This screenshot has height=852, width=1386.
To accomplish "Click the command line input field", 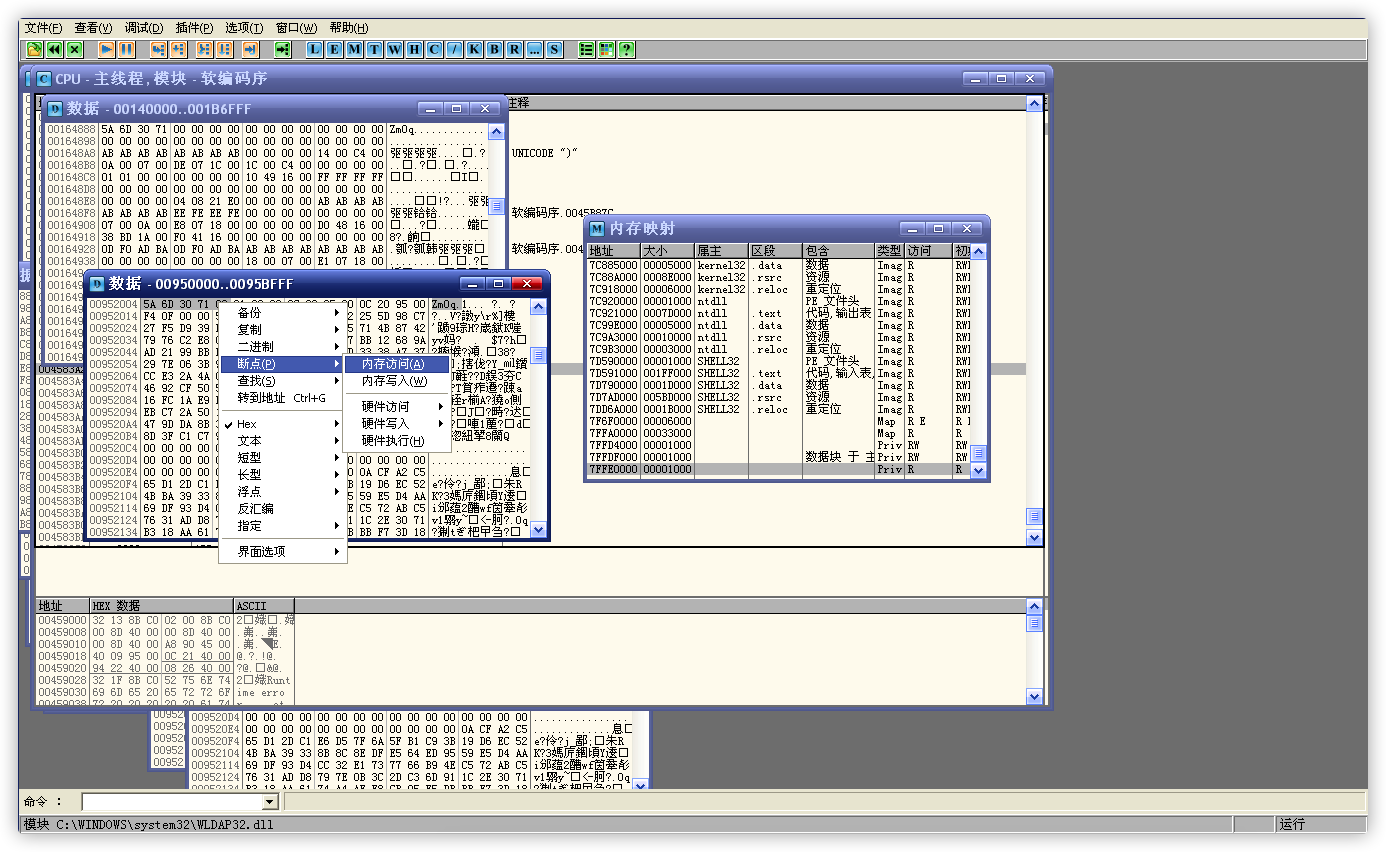I will coord(171,802).
